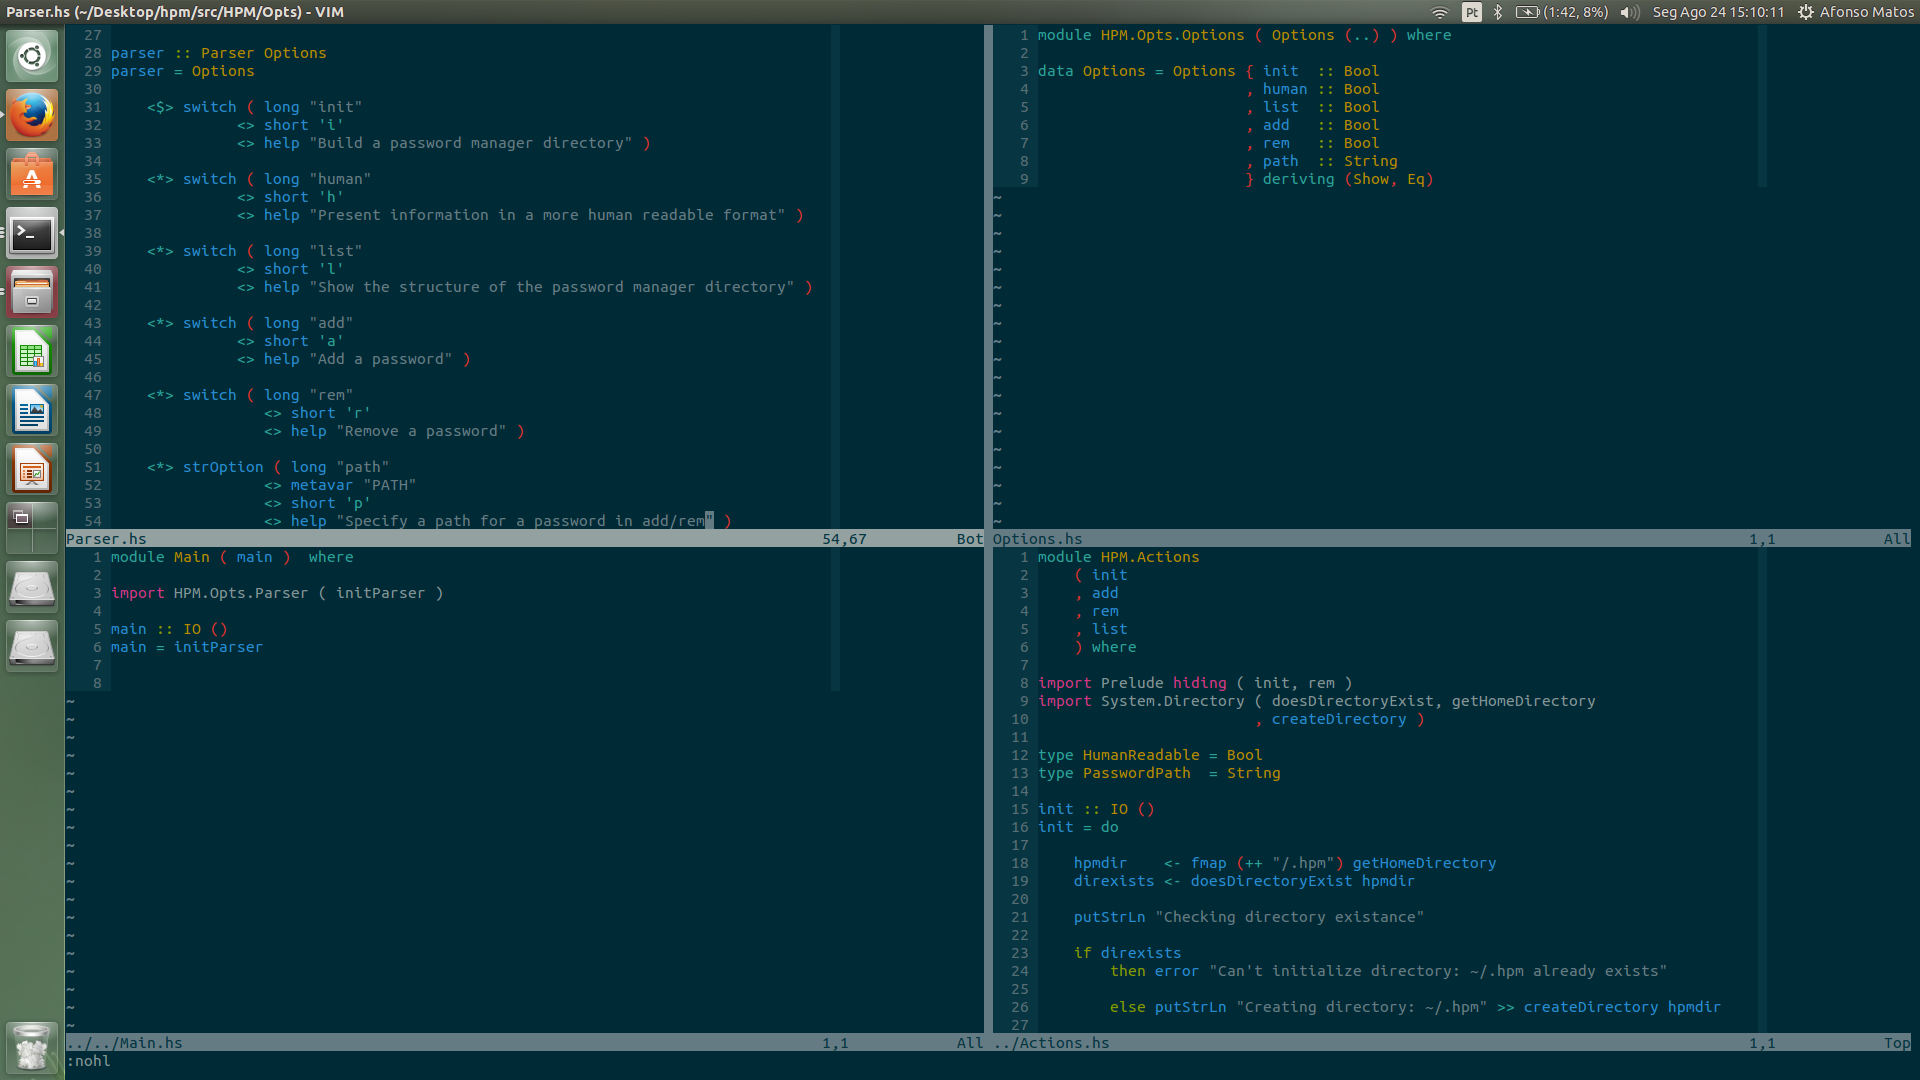Click the Parser.hs status line
The width and height of the screenshot is (1920, 1080).
525,539
